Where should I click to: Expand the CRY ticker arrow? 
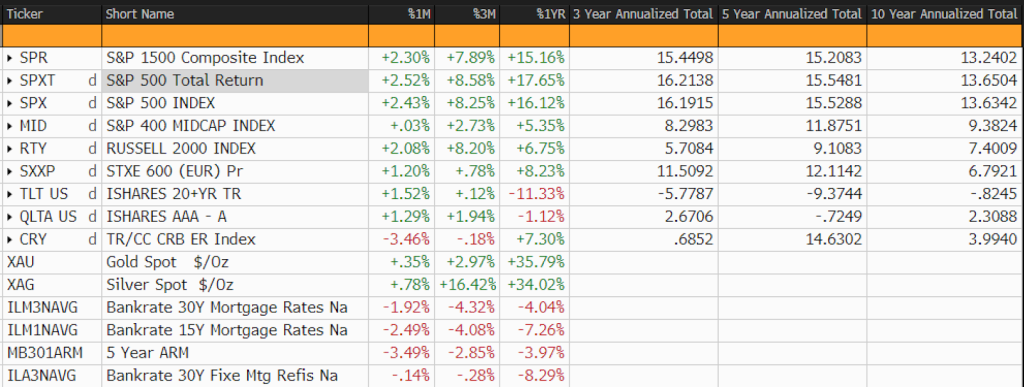[x=10, y=240]
